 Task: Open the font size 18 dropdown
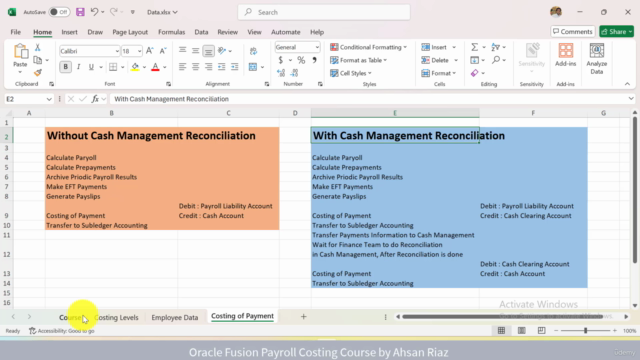coord(139,51)
